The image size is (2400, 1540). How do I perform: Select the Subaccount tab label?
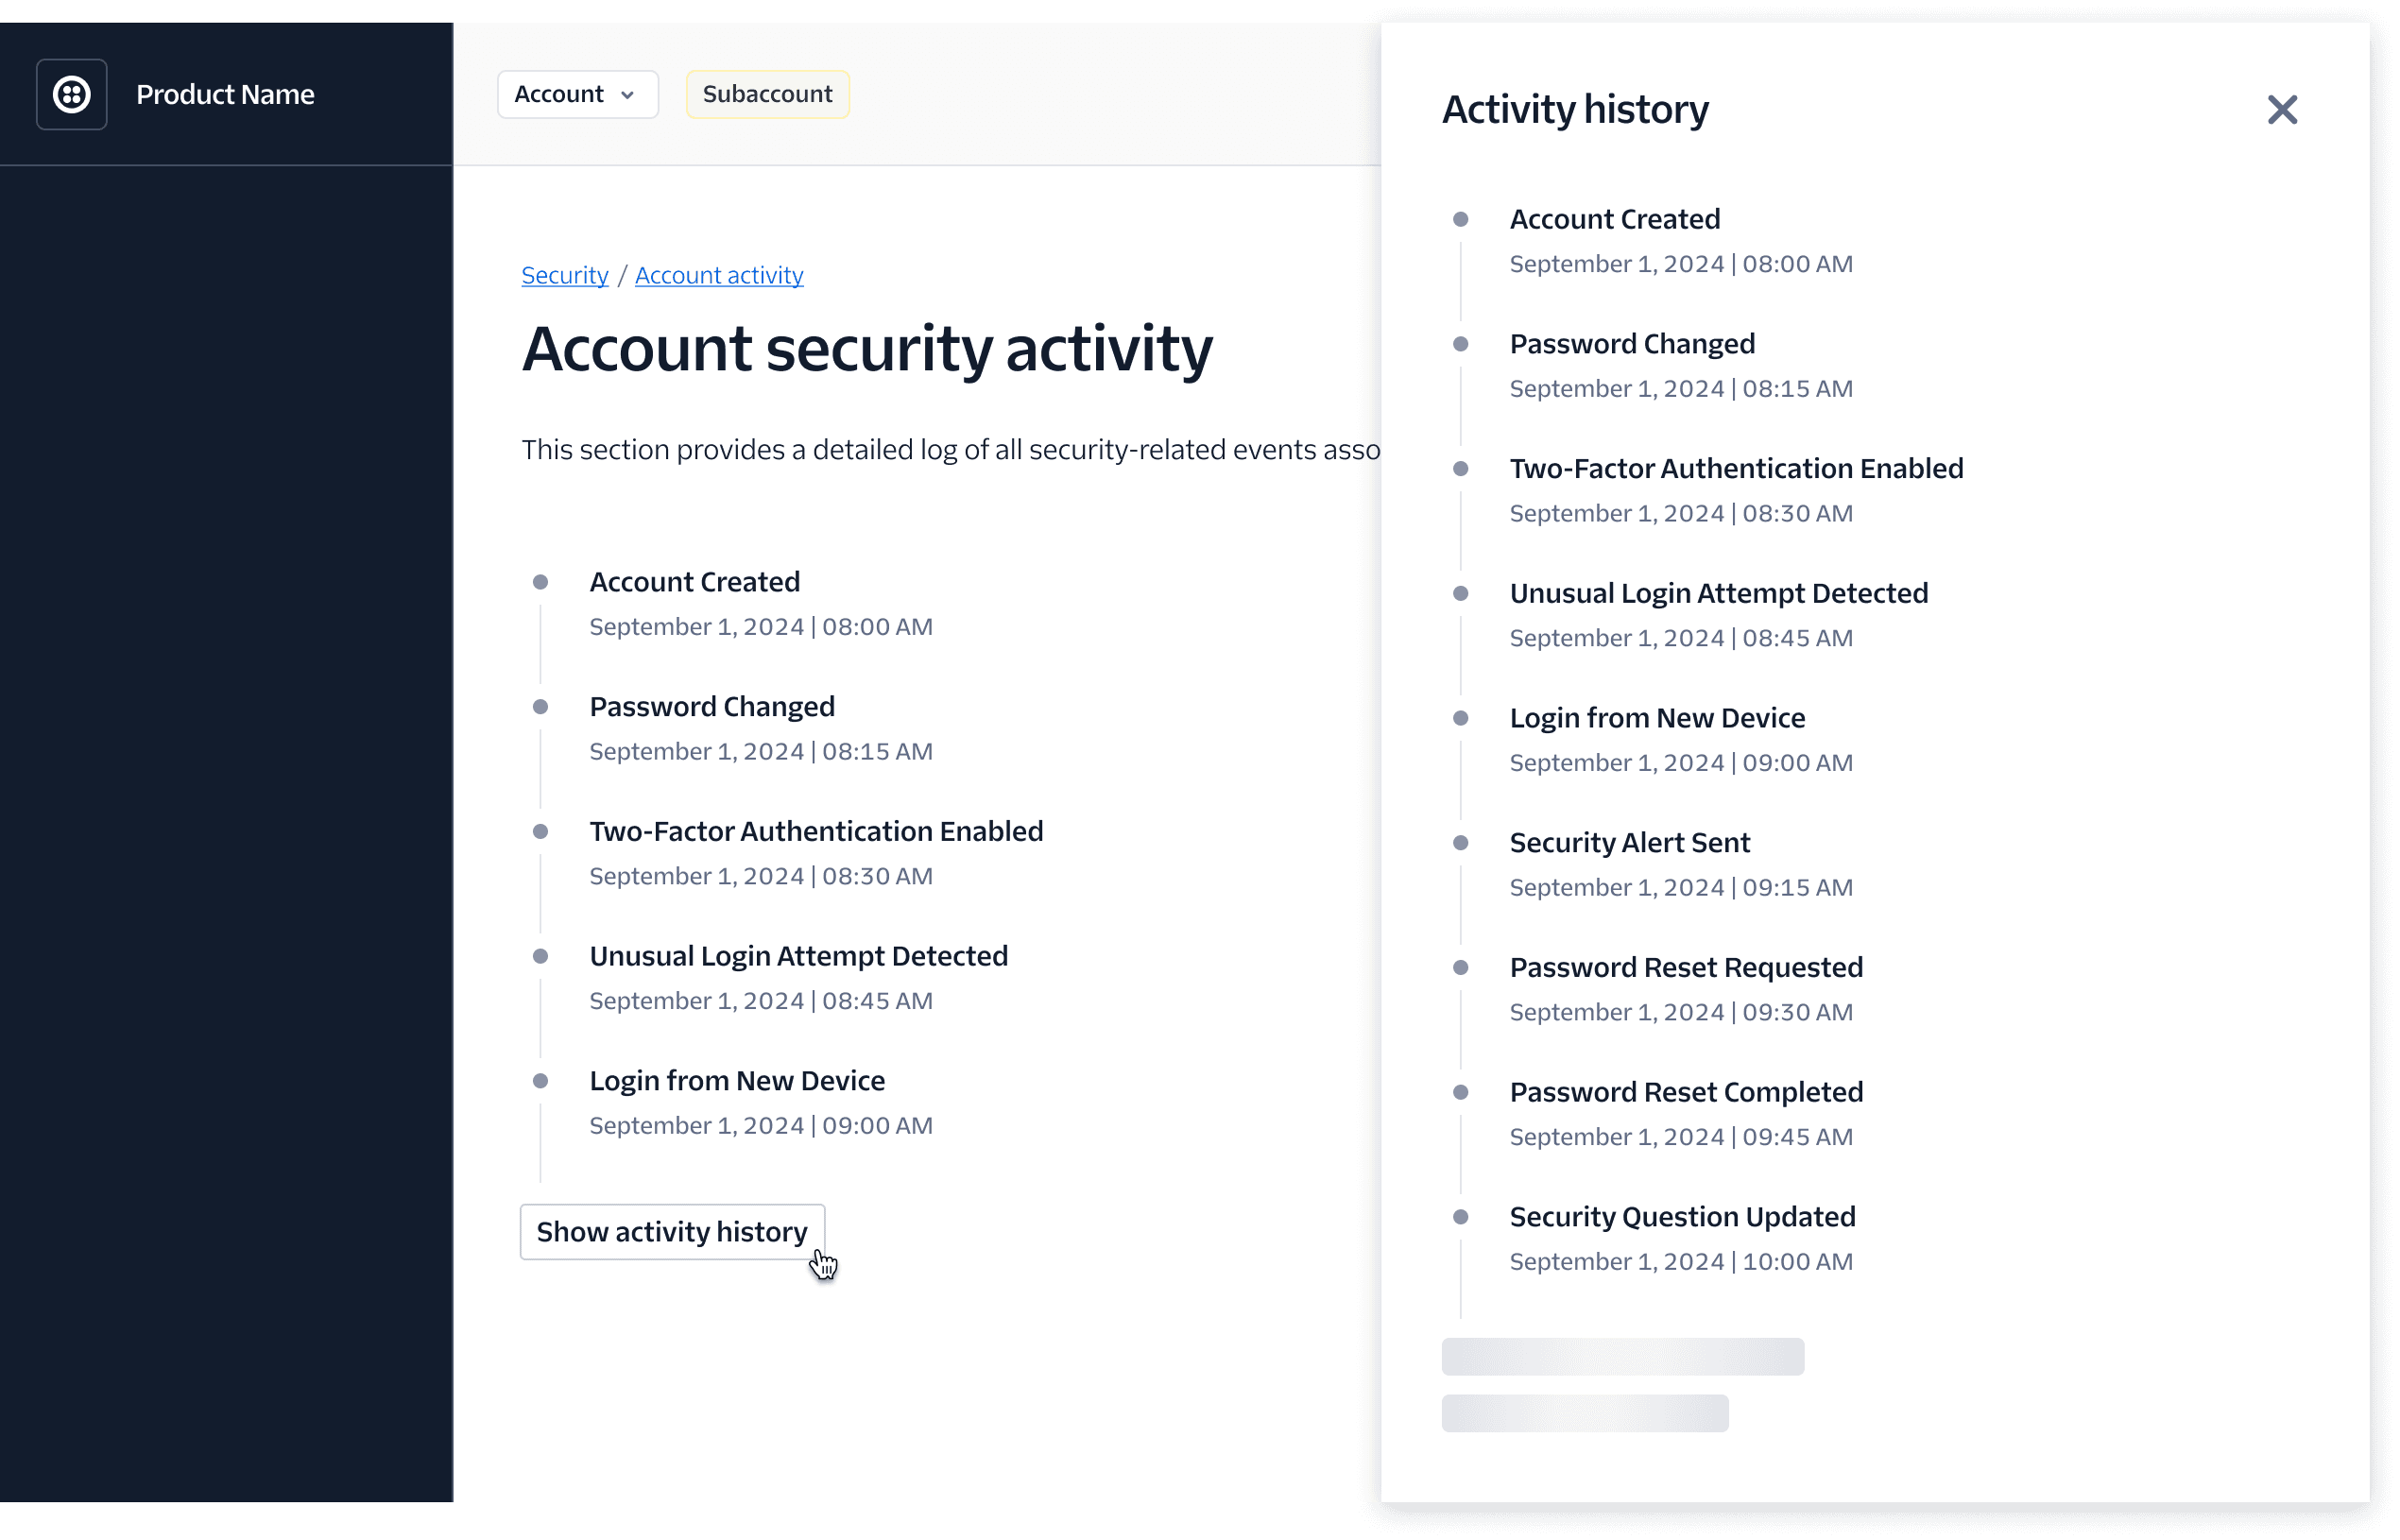coord(766,94)
